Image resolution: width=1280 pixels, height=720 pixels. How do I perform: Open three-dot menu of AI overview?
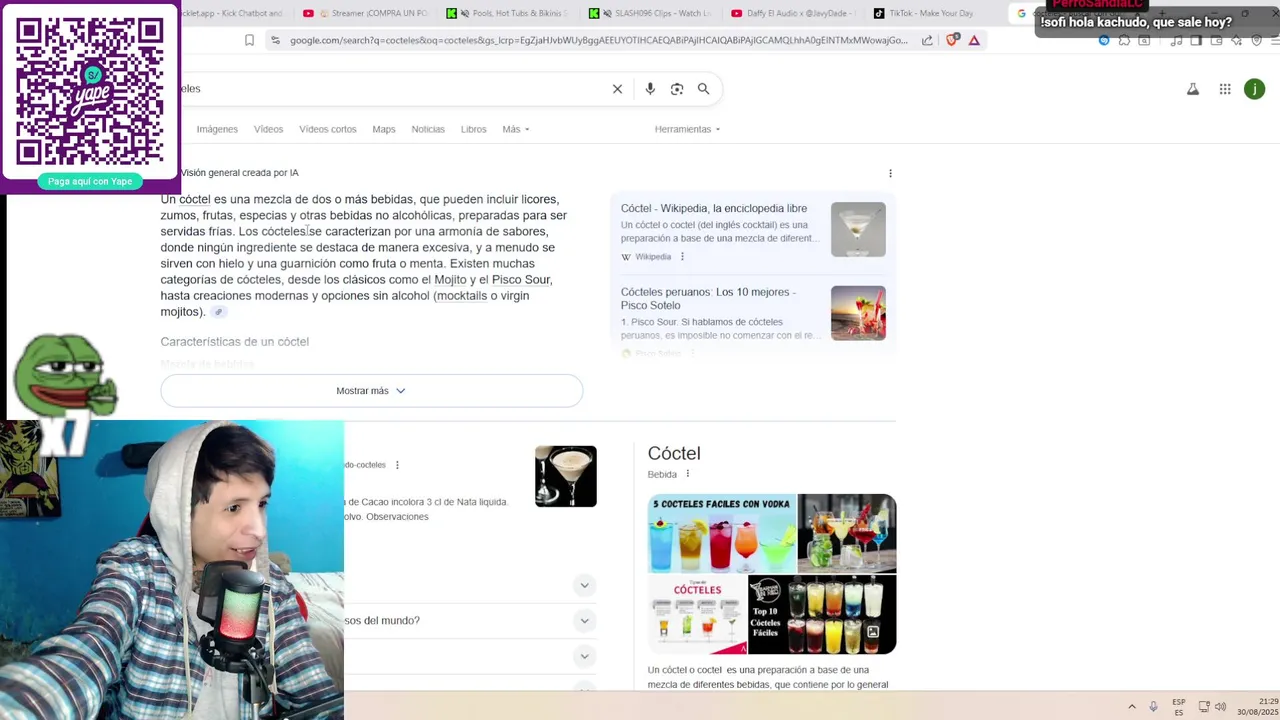coord(890,173)
